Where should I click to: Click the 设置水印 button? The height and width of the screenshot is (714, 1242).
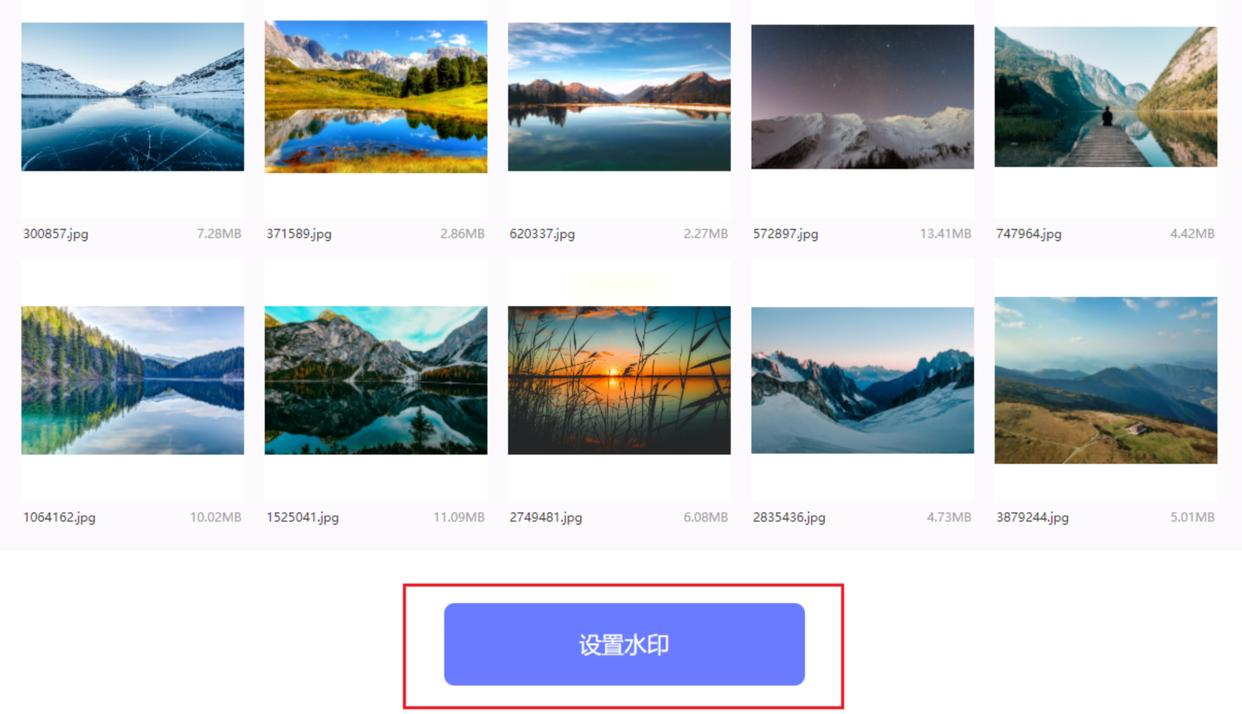point(624,644)
